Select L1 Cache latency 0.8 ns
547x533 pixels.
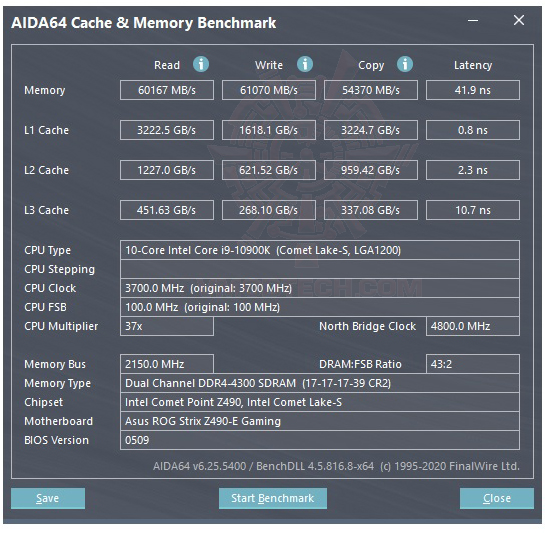point(473,130)
